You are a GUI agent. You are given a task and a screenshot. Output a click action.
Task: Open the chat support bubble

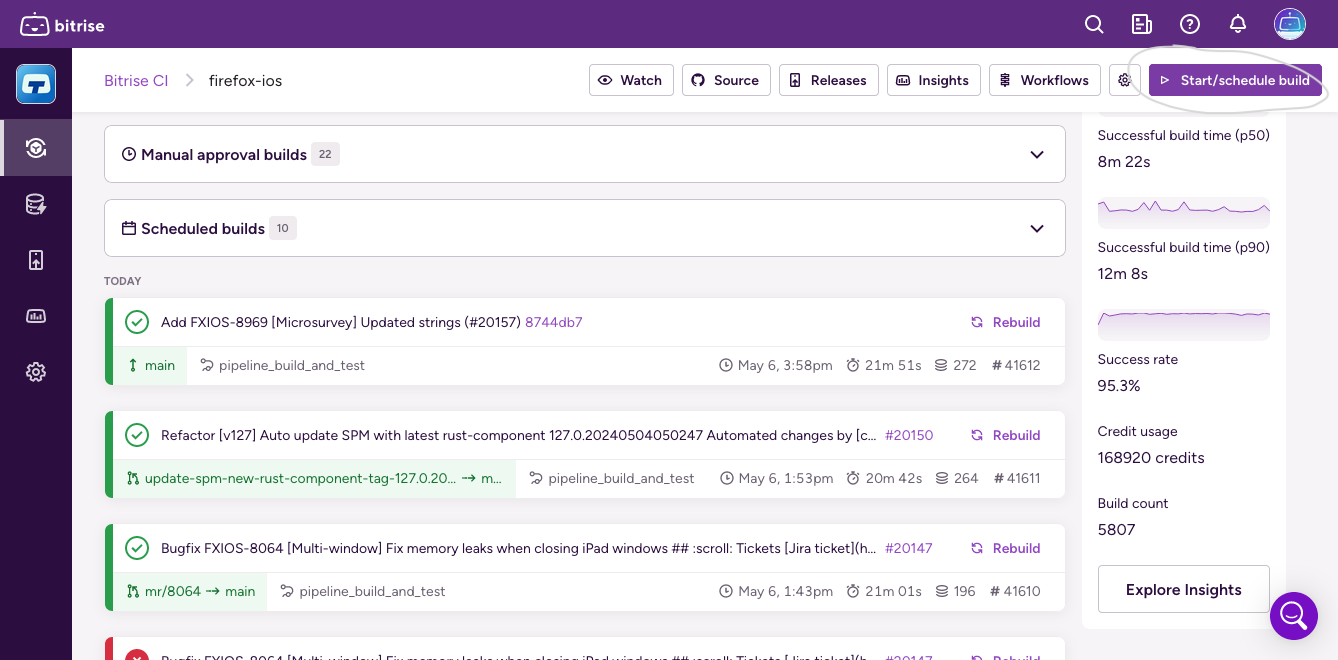pyautogui.click(x=1294, y=616)
